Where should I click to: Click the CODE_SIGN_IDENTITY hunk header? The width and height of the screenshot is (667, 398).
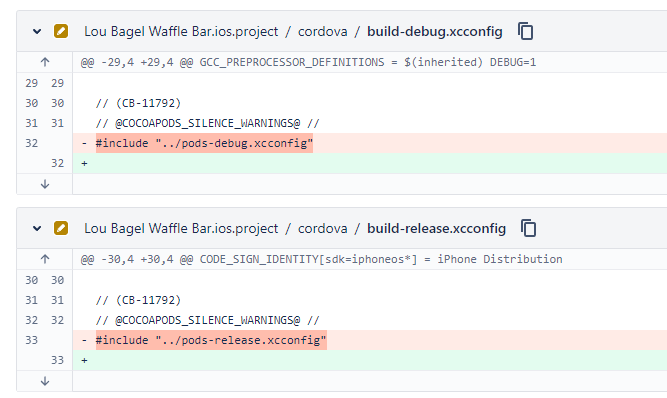pos(322,259)
